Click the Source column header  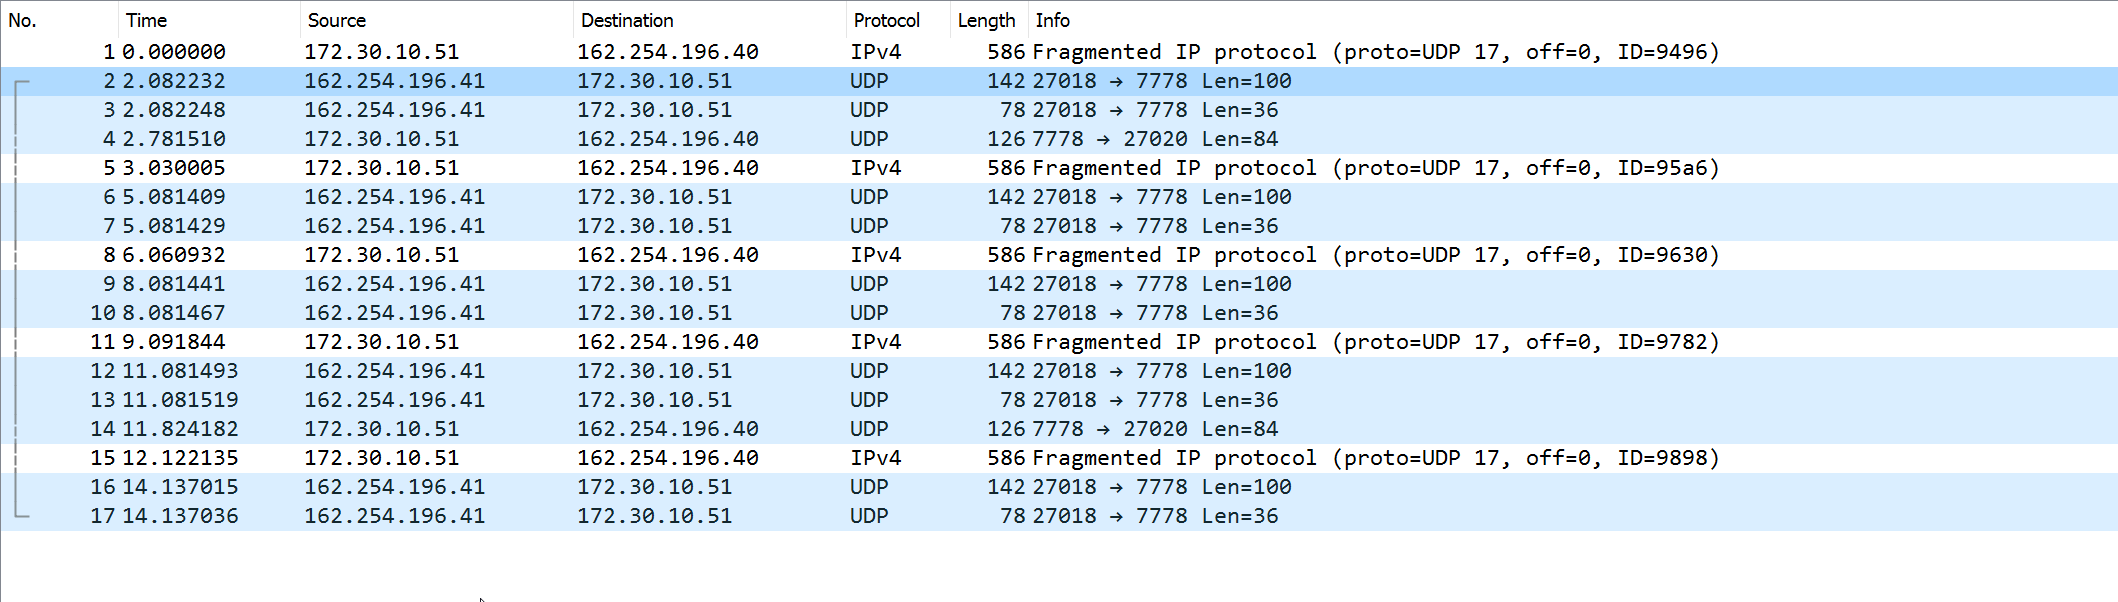click(436, 20)
